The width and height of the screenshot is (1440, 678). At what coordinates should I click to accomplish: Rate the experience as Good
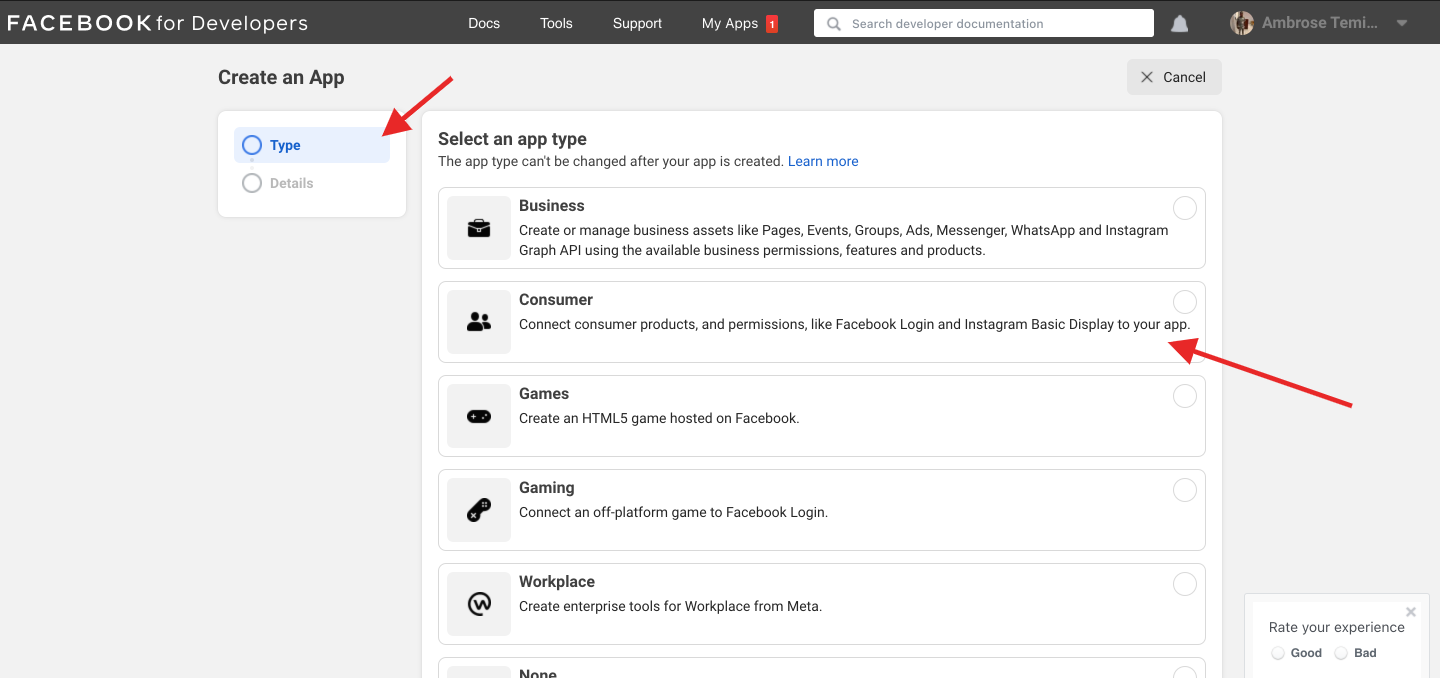pyautogui.click(x=1278, y=653)
